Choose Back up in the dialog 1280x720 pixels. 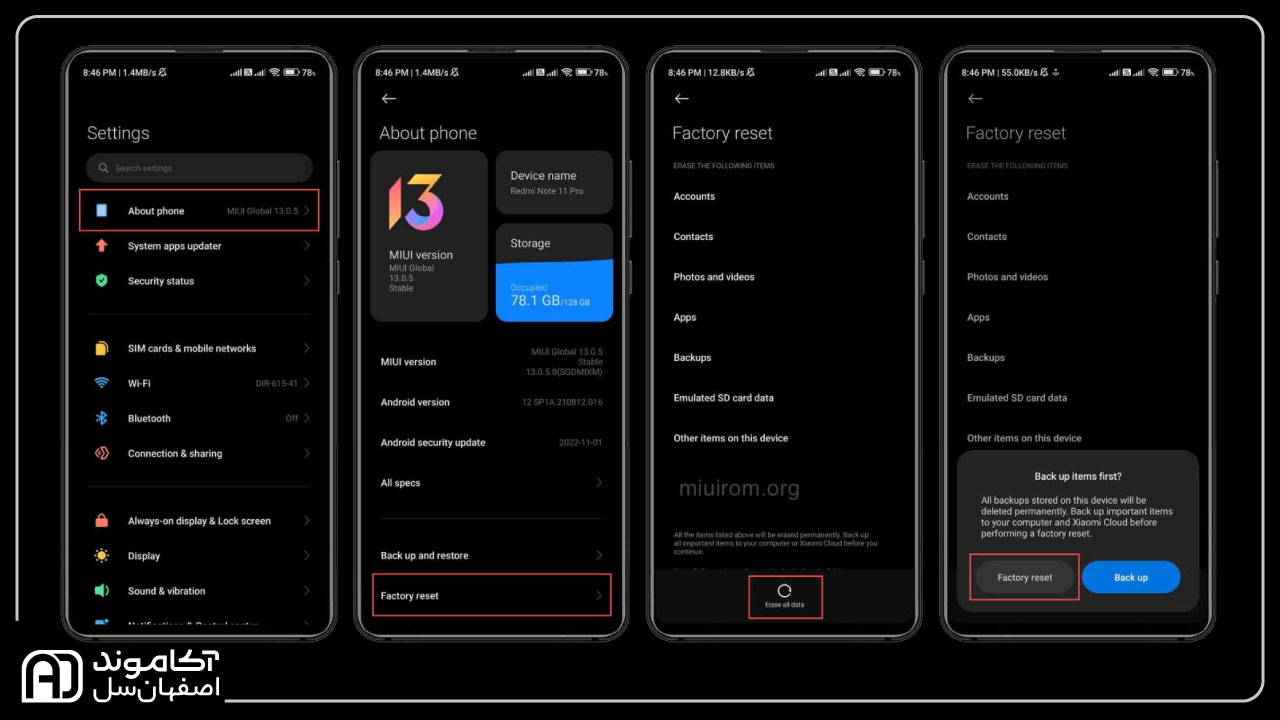point(1131,577)
